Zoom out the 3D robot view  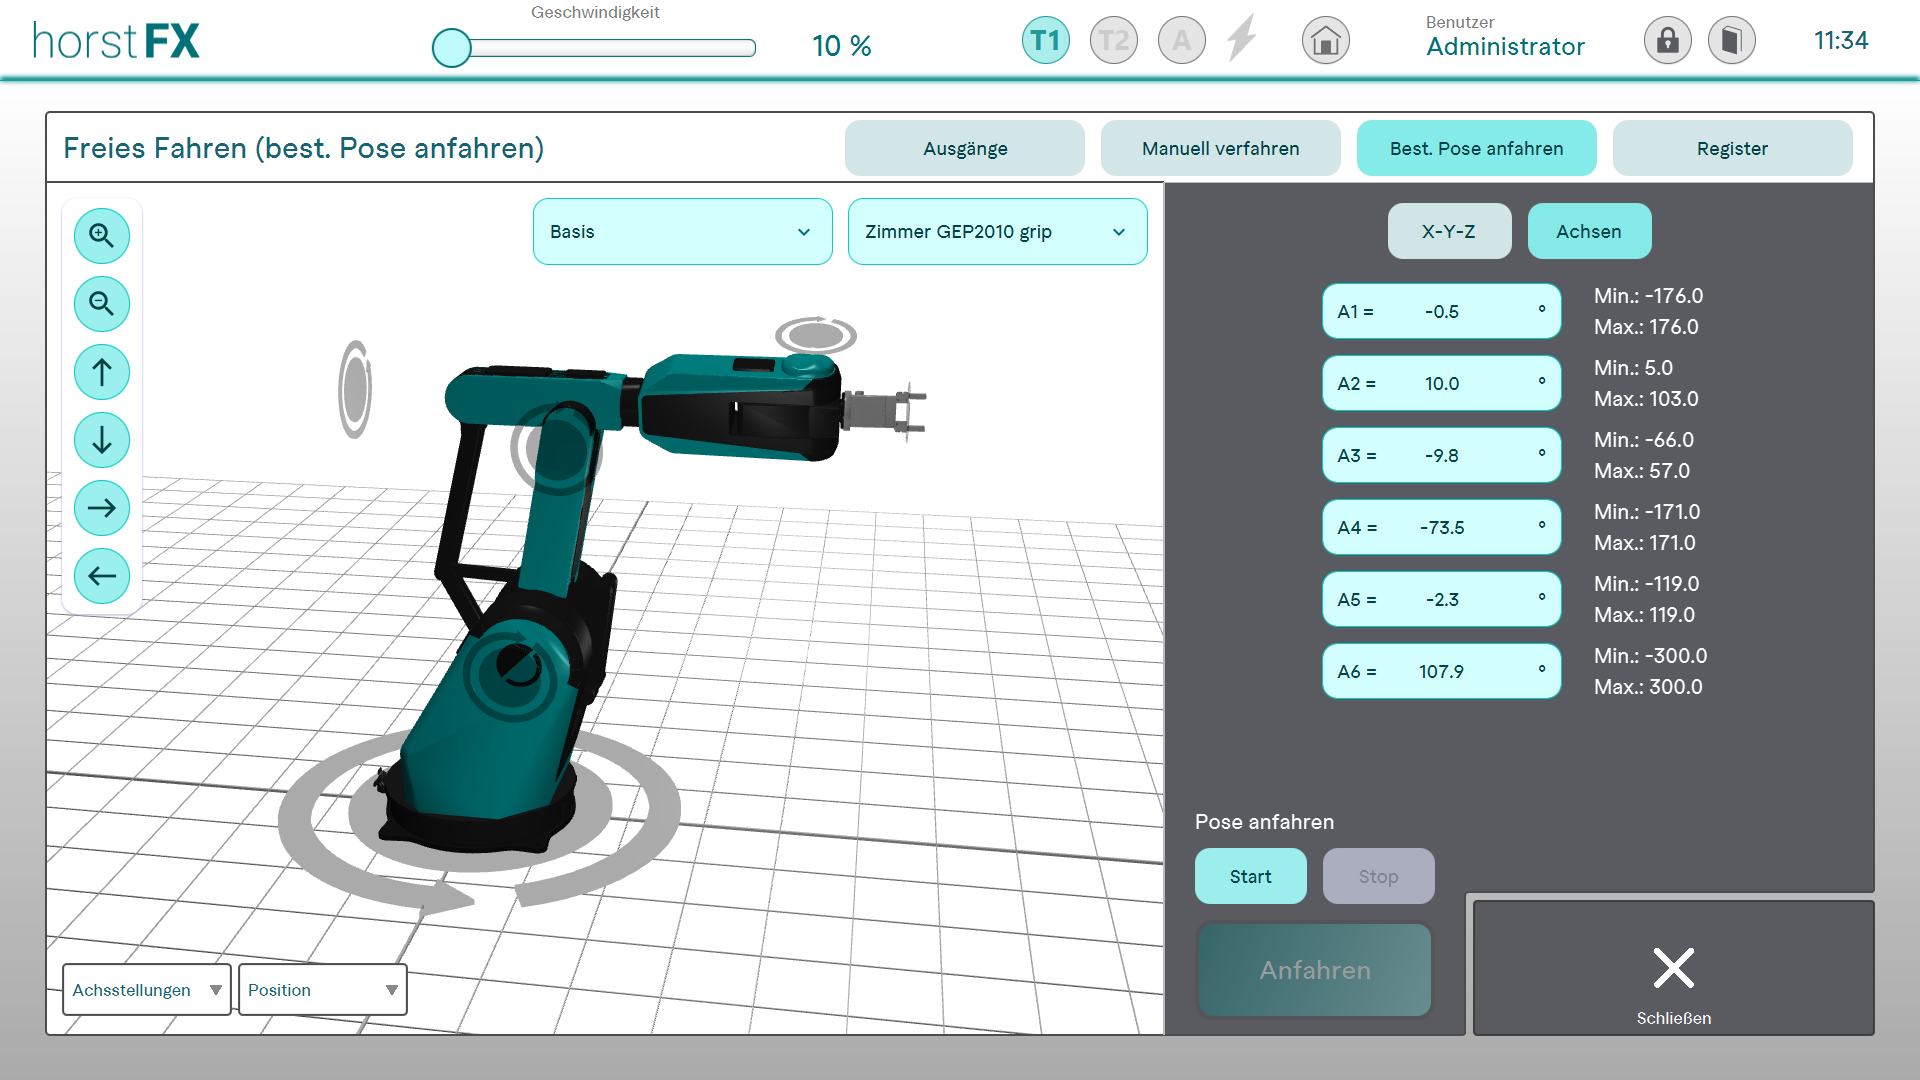[102, 304]
